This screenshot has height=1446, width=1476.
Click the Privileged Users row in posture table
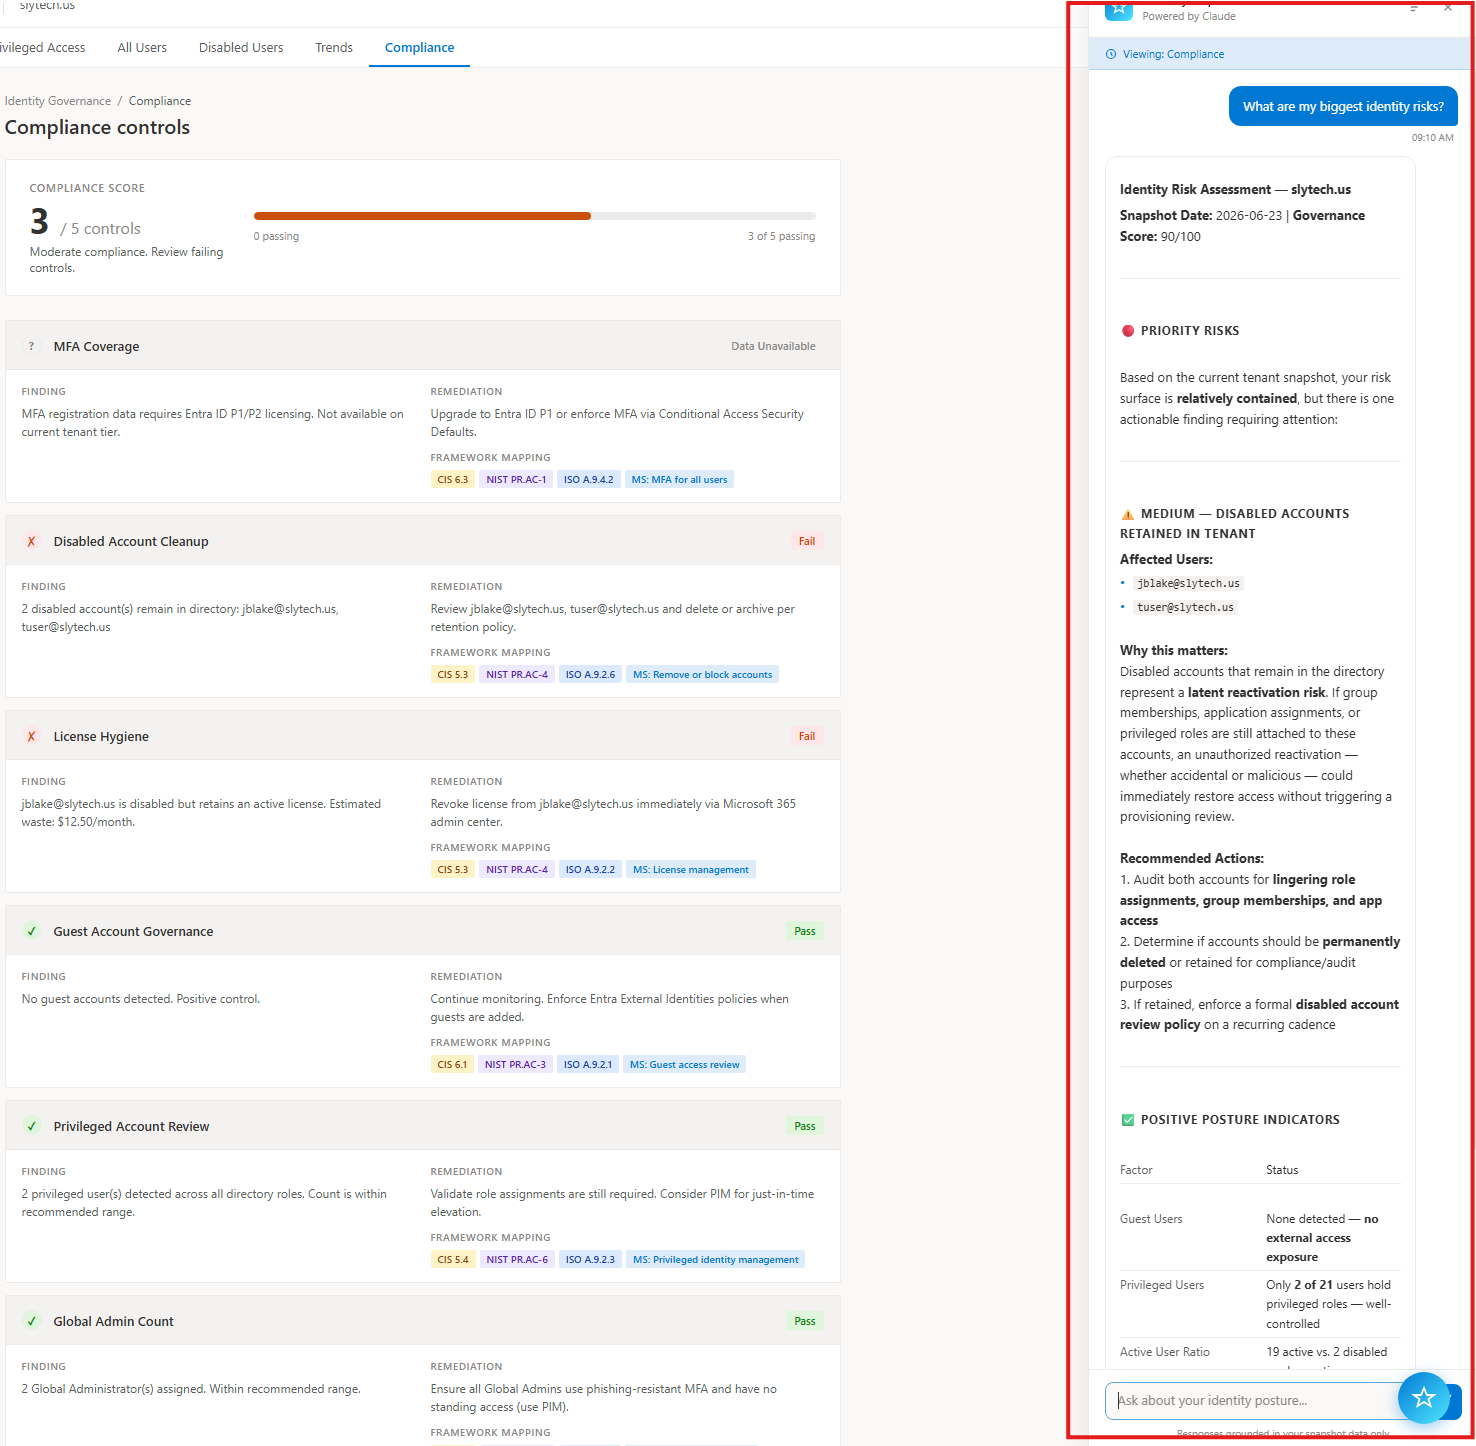pos(1260,1304)
